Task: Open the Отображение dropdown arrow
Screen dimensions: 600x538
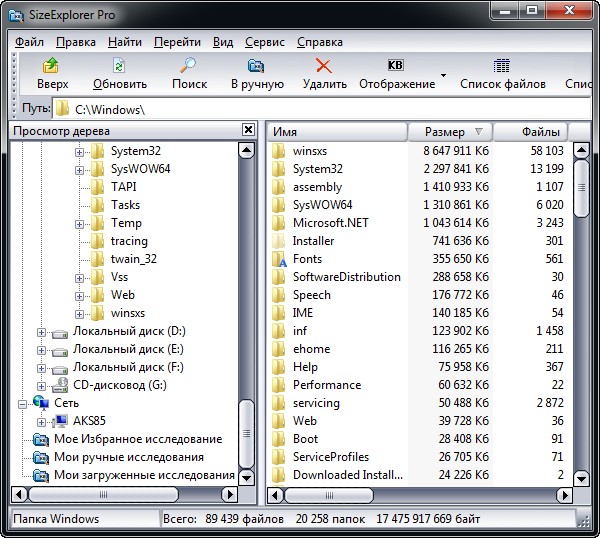Action: [x=443, y=75]
